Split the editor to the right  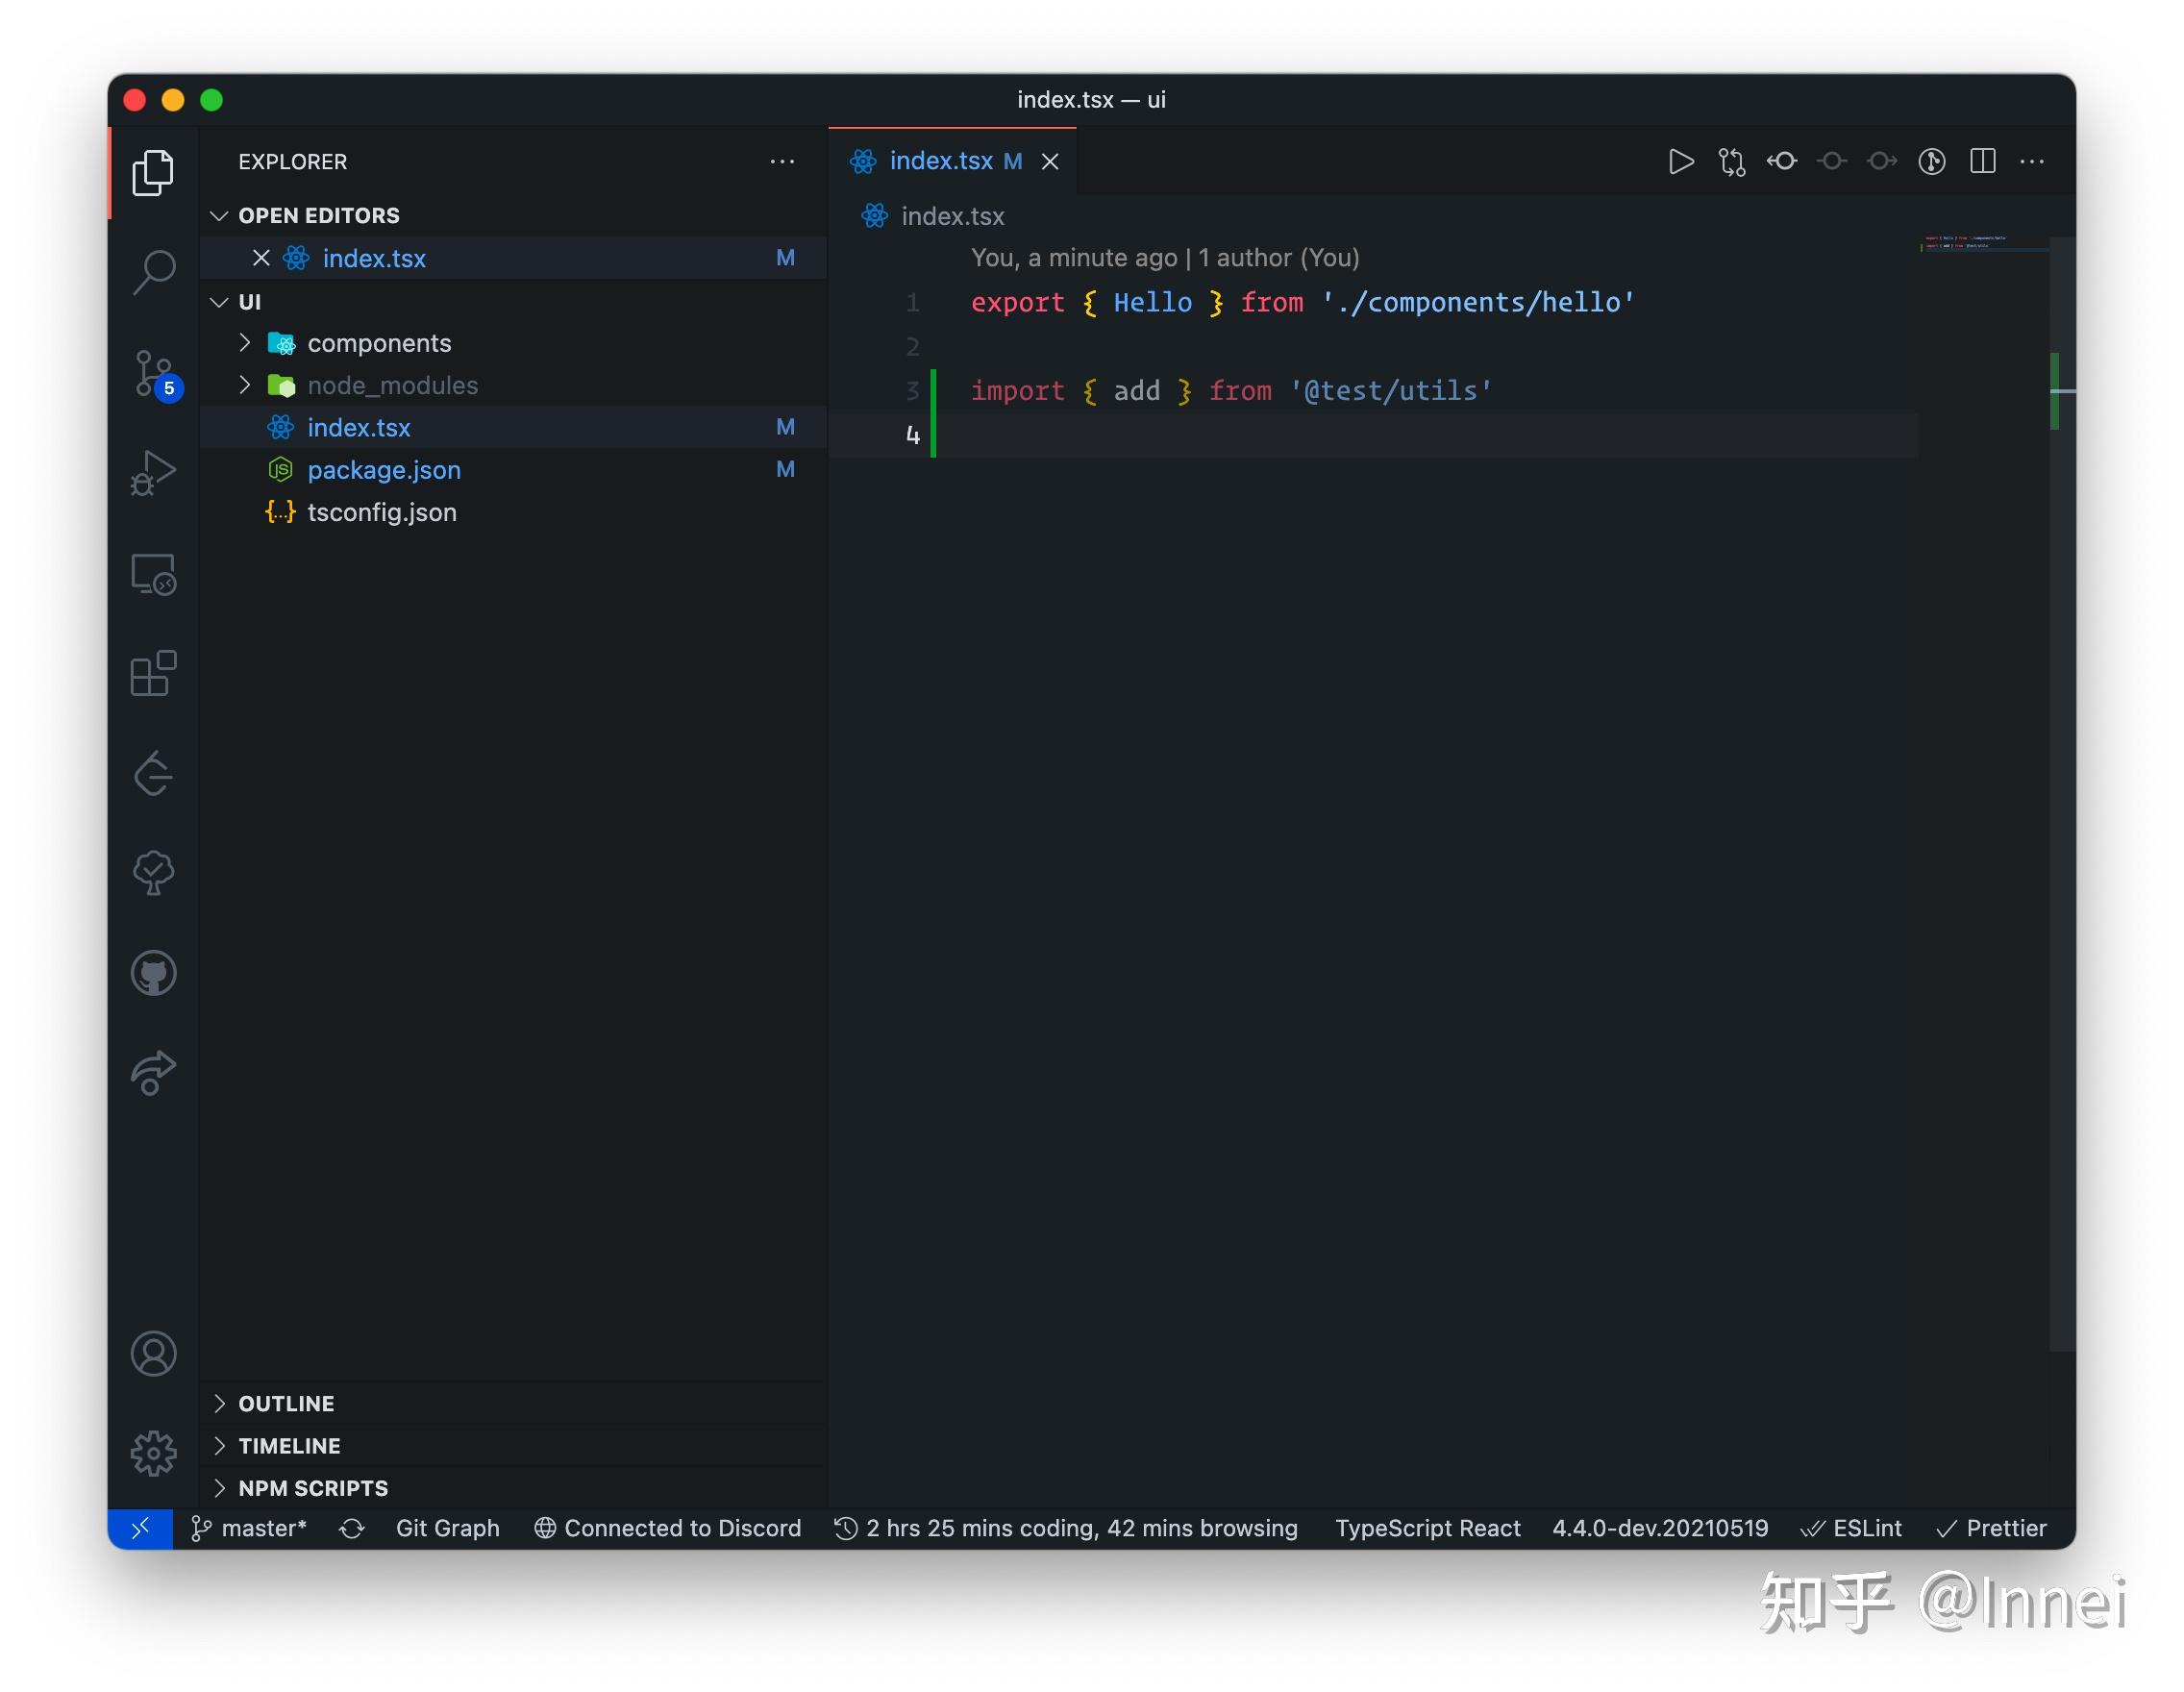1982,161
